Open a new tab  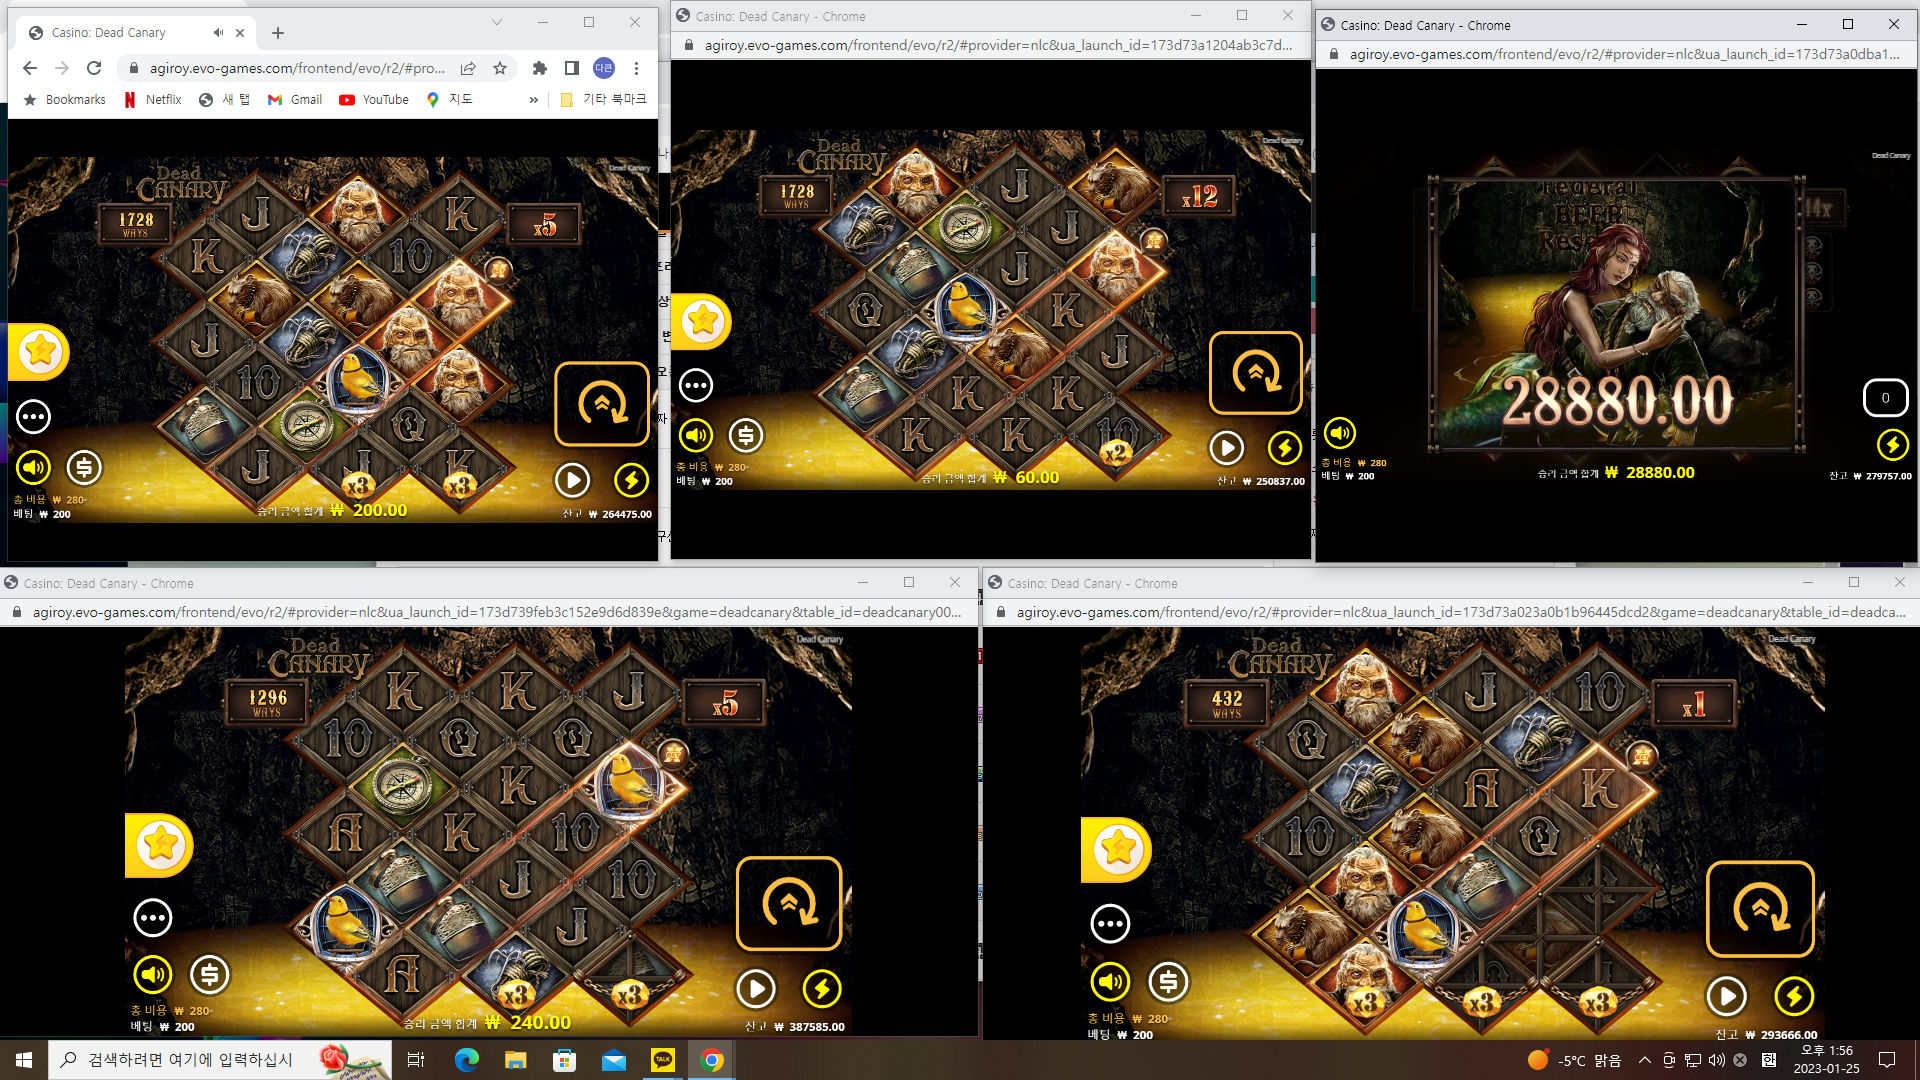pos(278,33)
